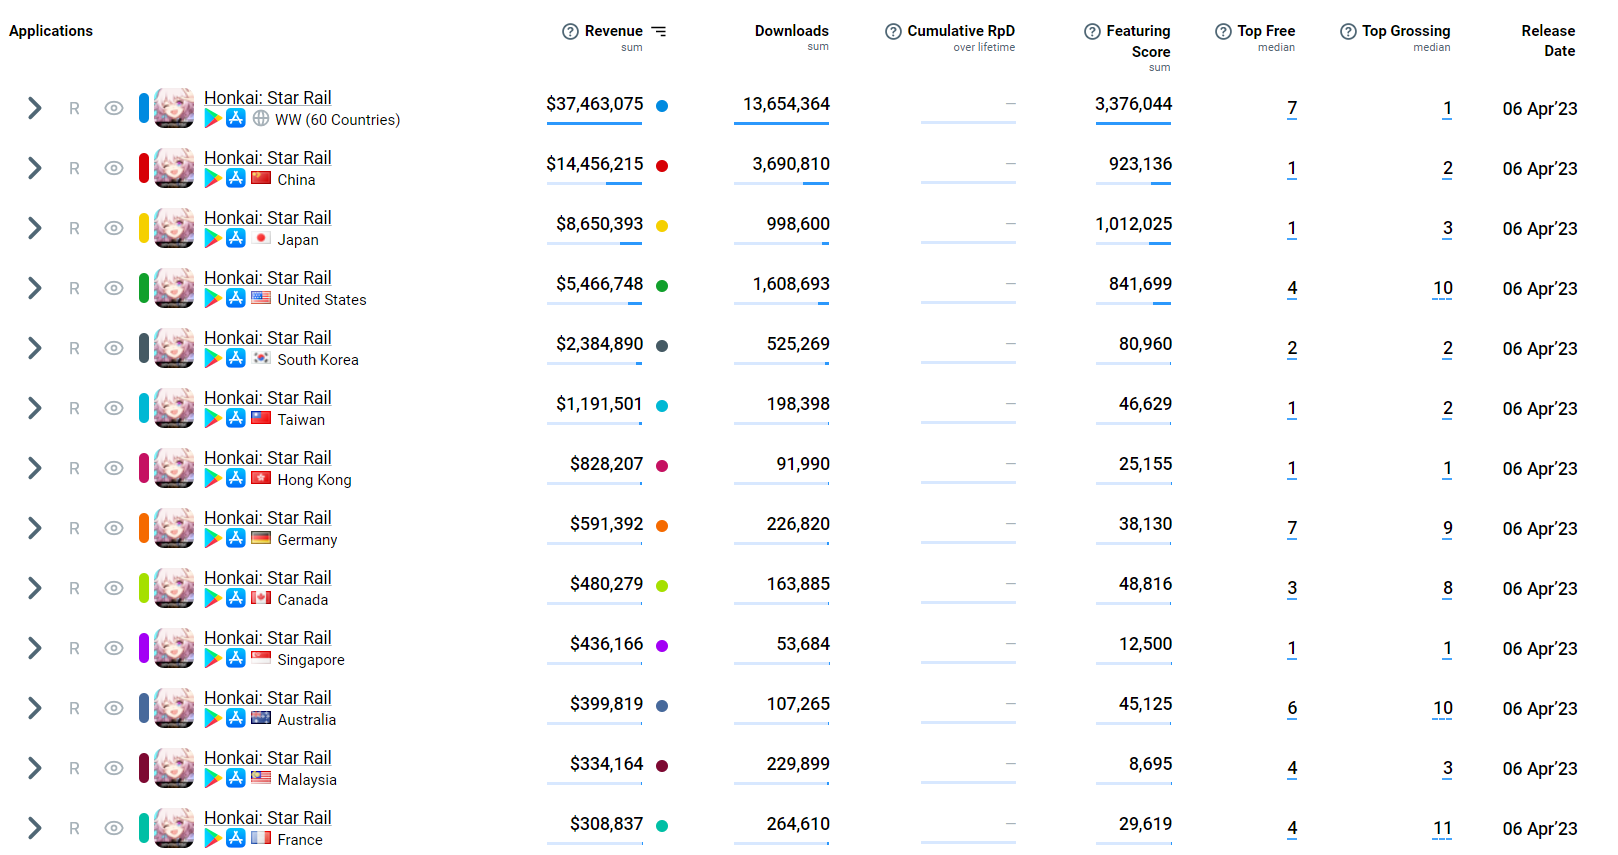The width and height of the screenshot is (1618, 855).
Task: Open Cumulative RpD help question-mark icon
Action: coord(893,31)
